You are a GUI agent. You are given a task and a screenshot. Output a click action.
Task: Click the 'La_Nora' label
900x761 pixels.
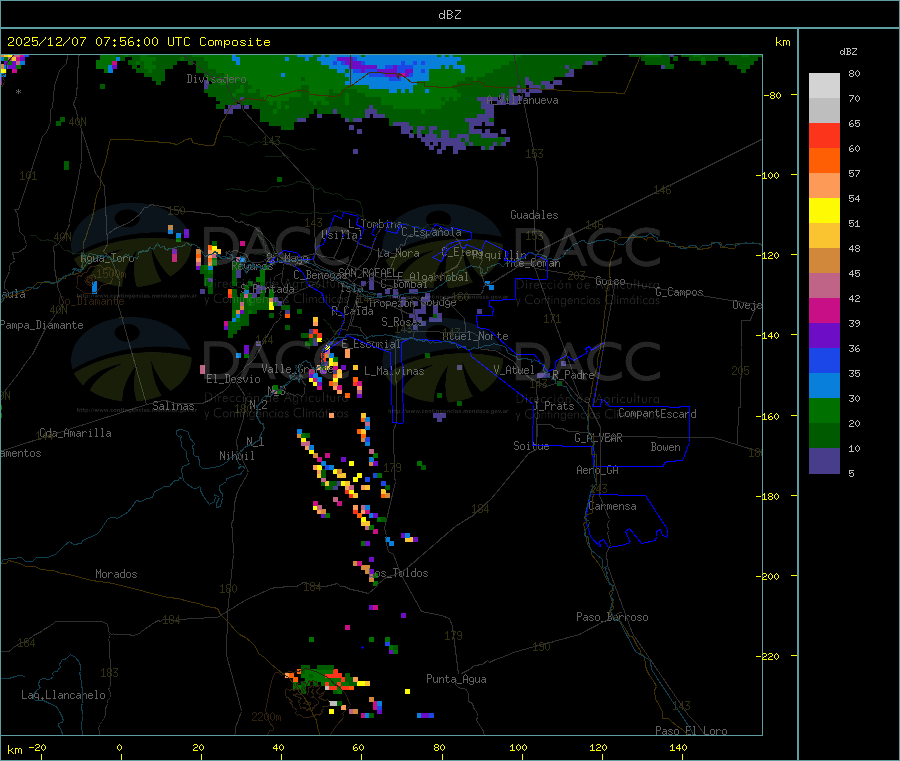398,253
